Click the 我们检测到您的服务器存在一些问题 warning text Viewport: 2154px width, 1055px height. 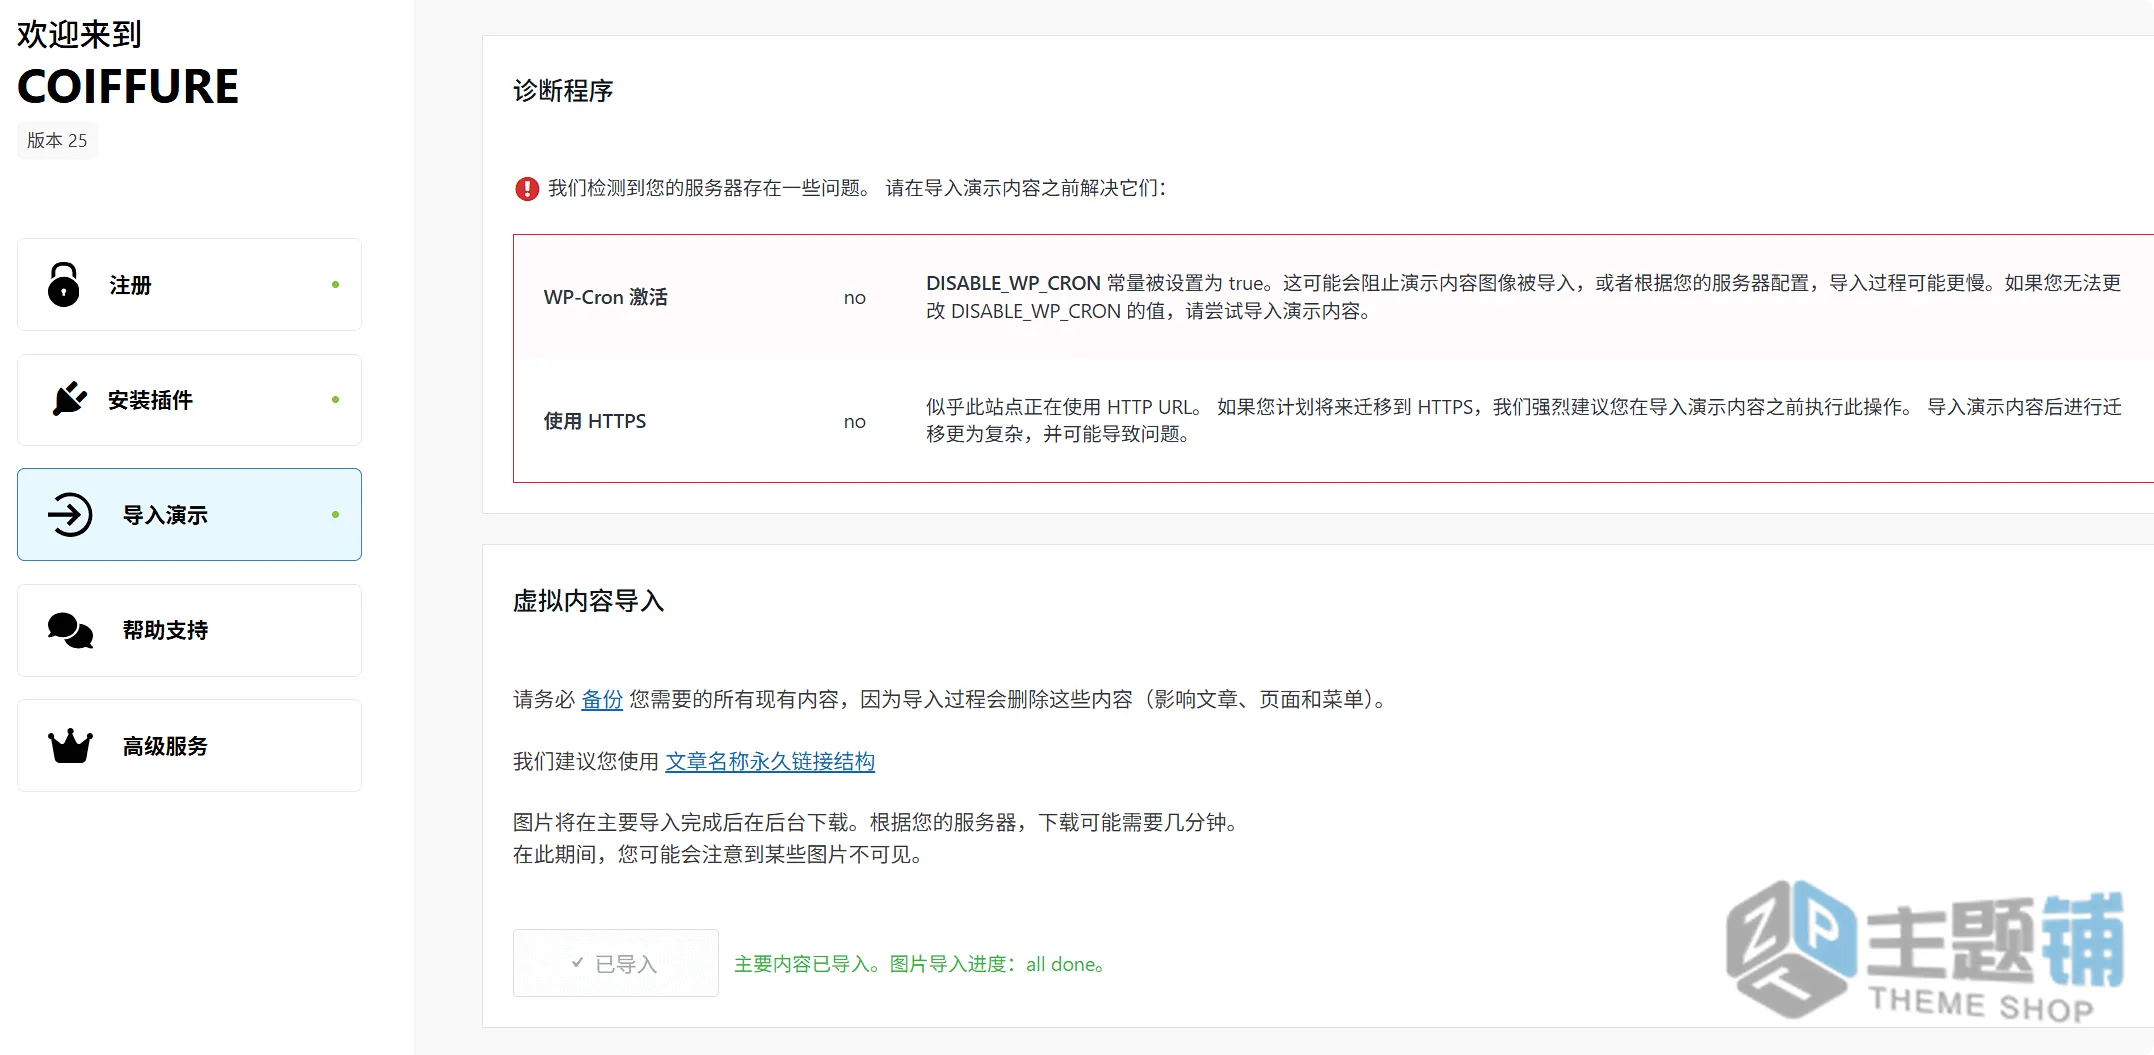(857, 188)
